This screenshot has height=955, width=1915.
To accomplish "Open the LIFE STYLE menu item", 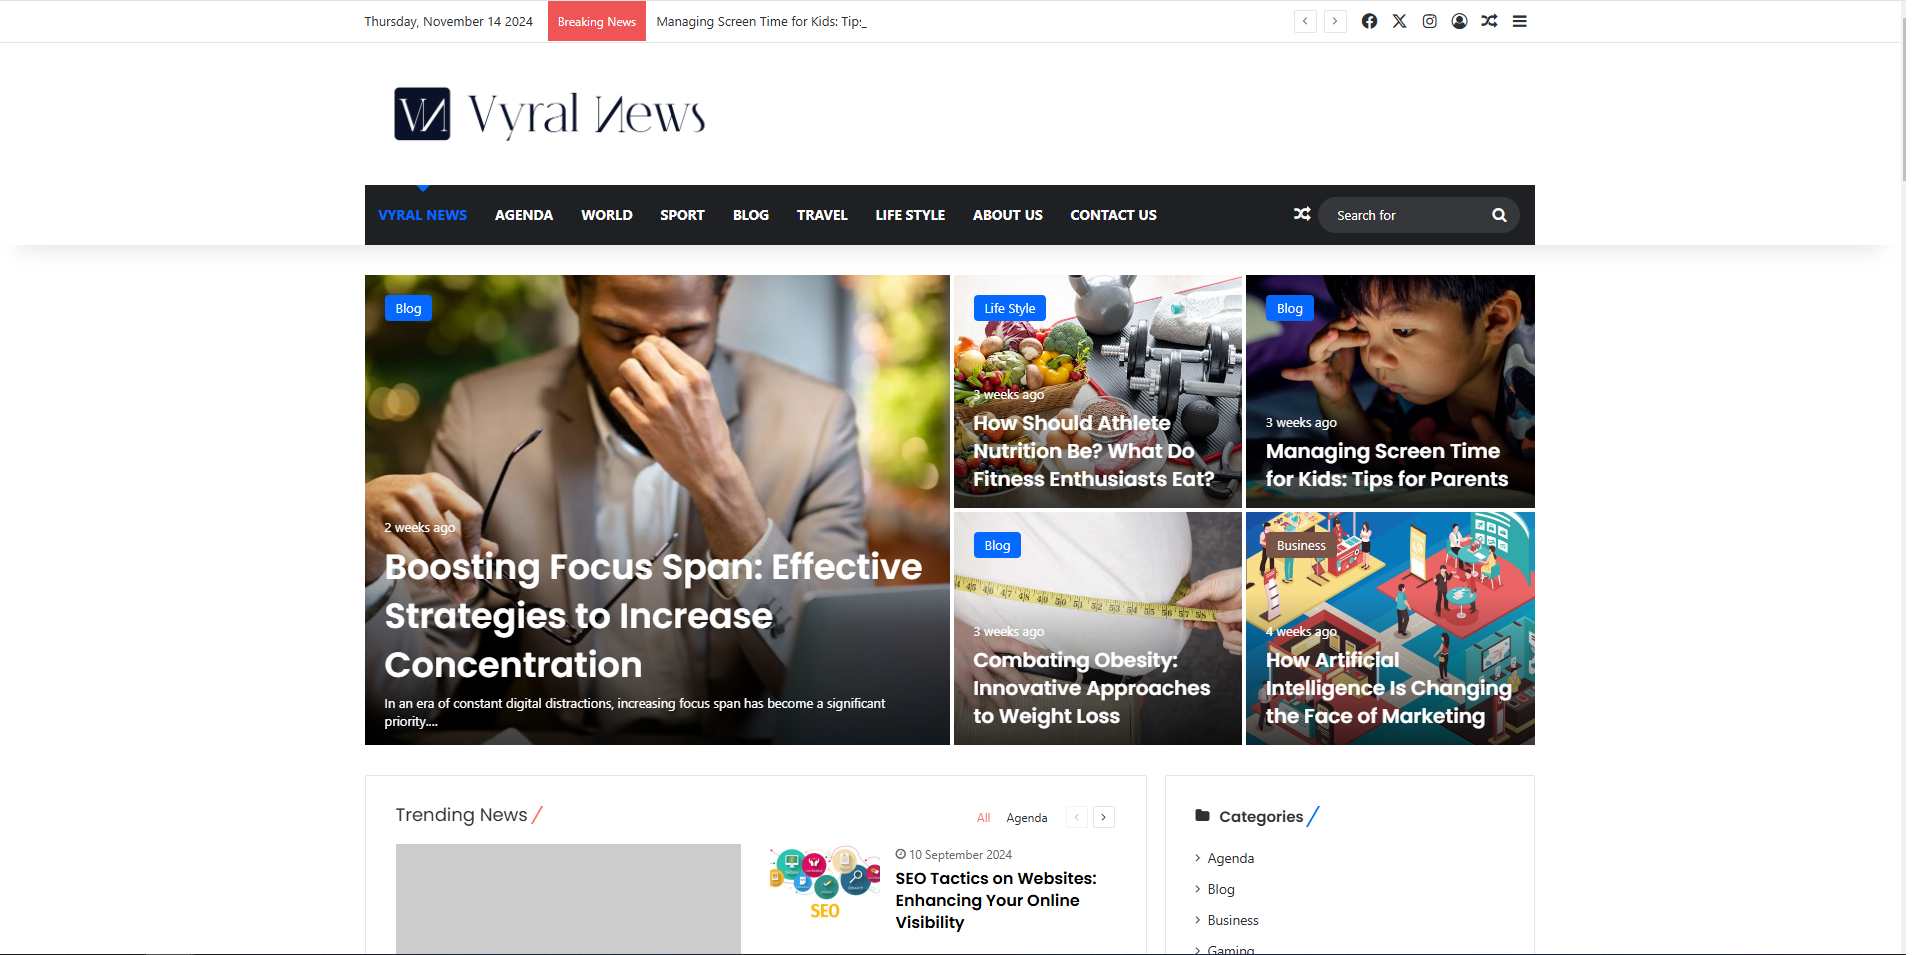I will 910,215.
